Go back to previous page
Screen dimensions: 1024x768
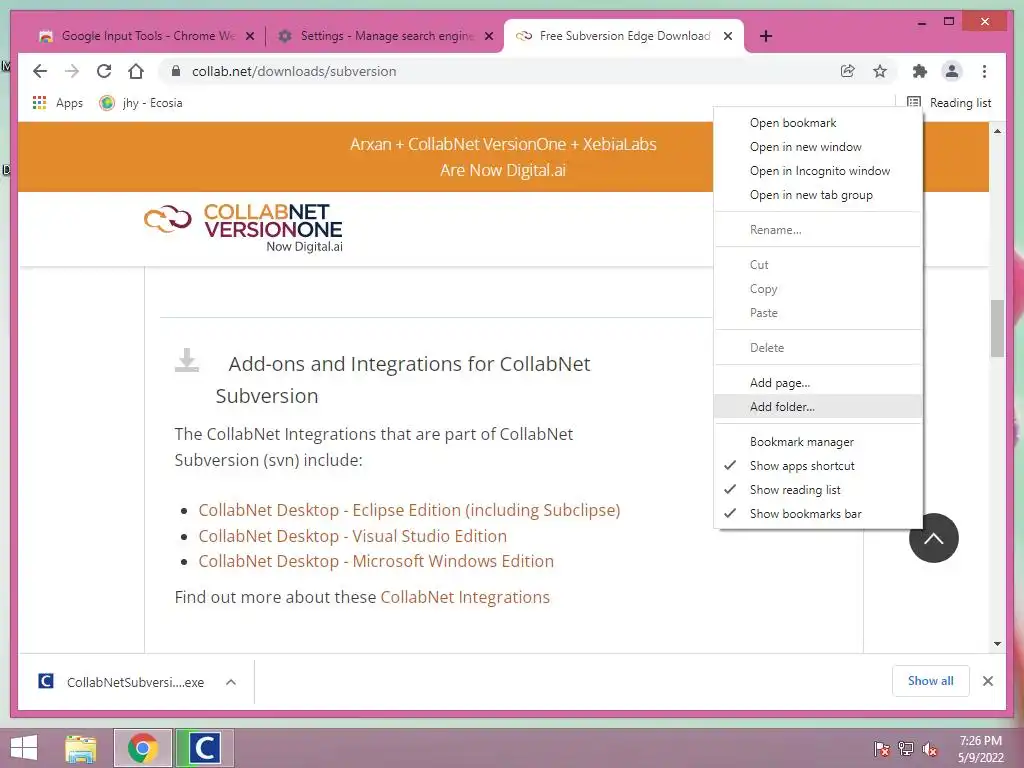(40, 71)
